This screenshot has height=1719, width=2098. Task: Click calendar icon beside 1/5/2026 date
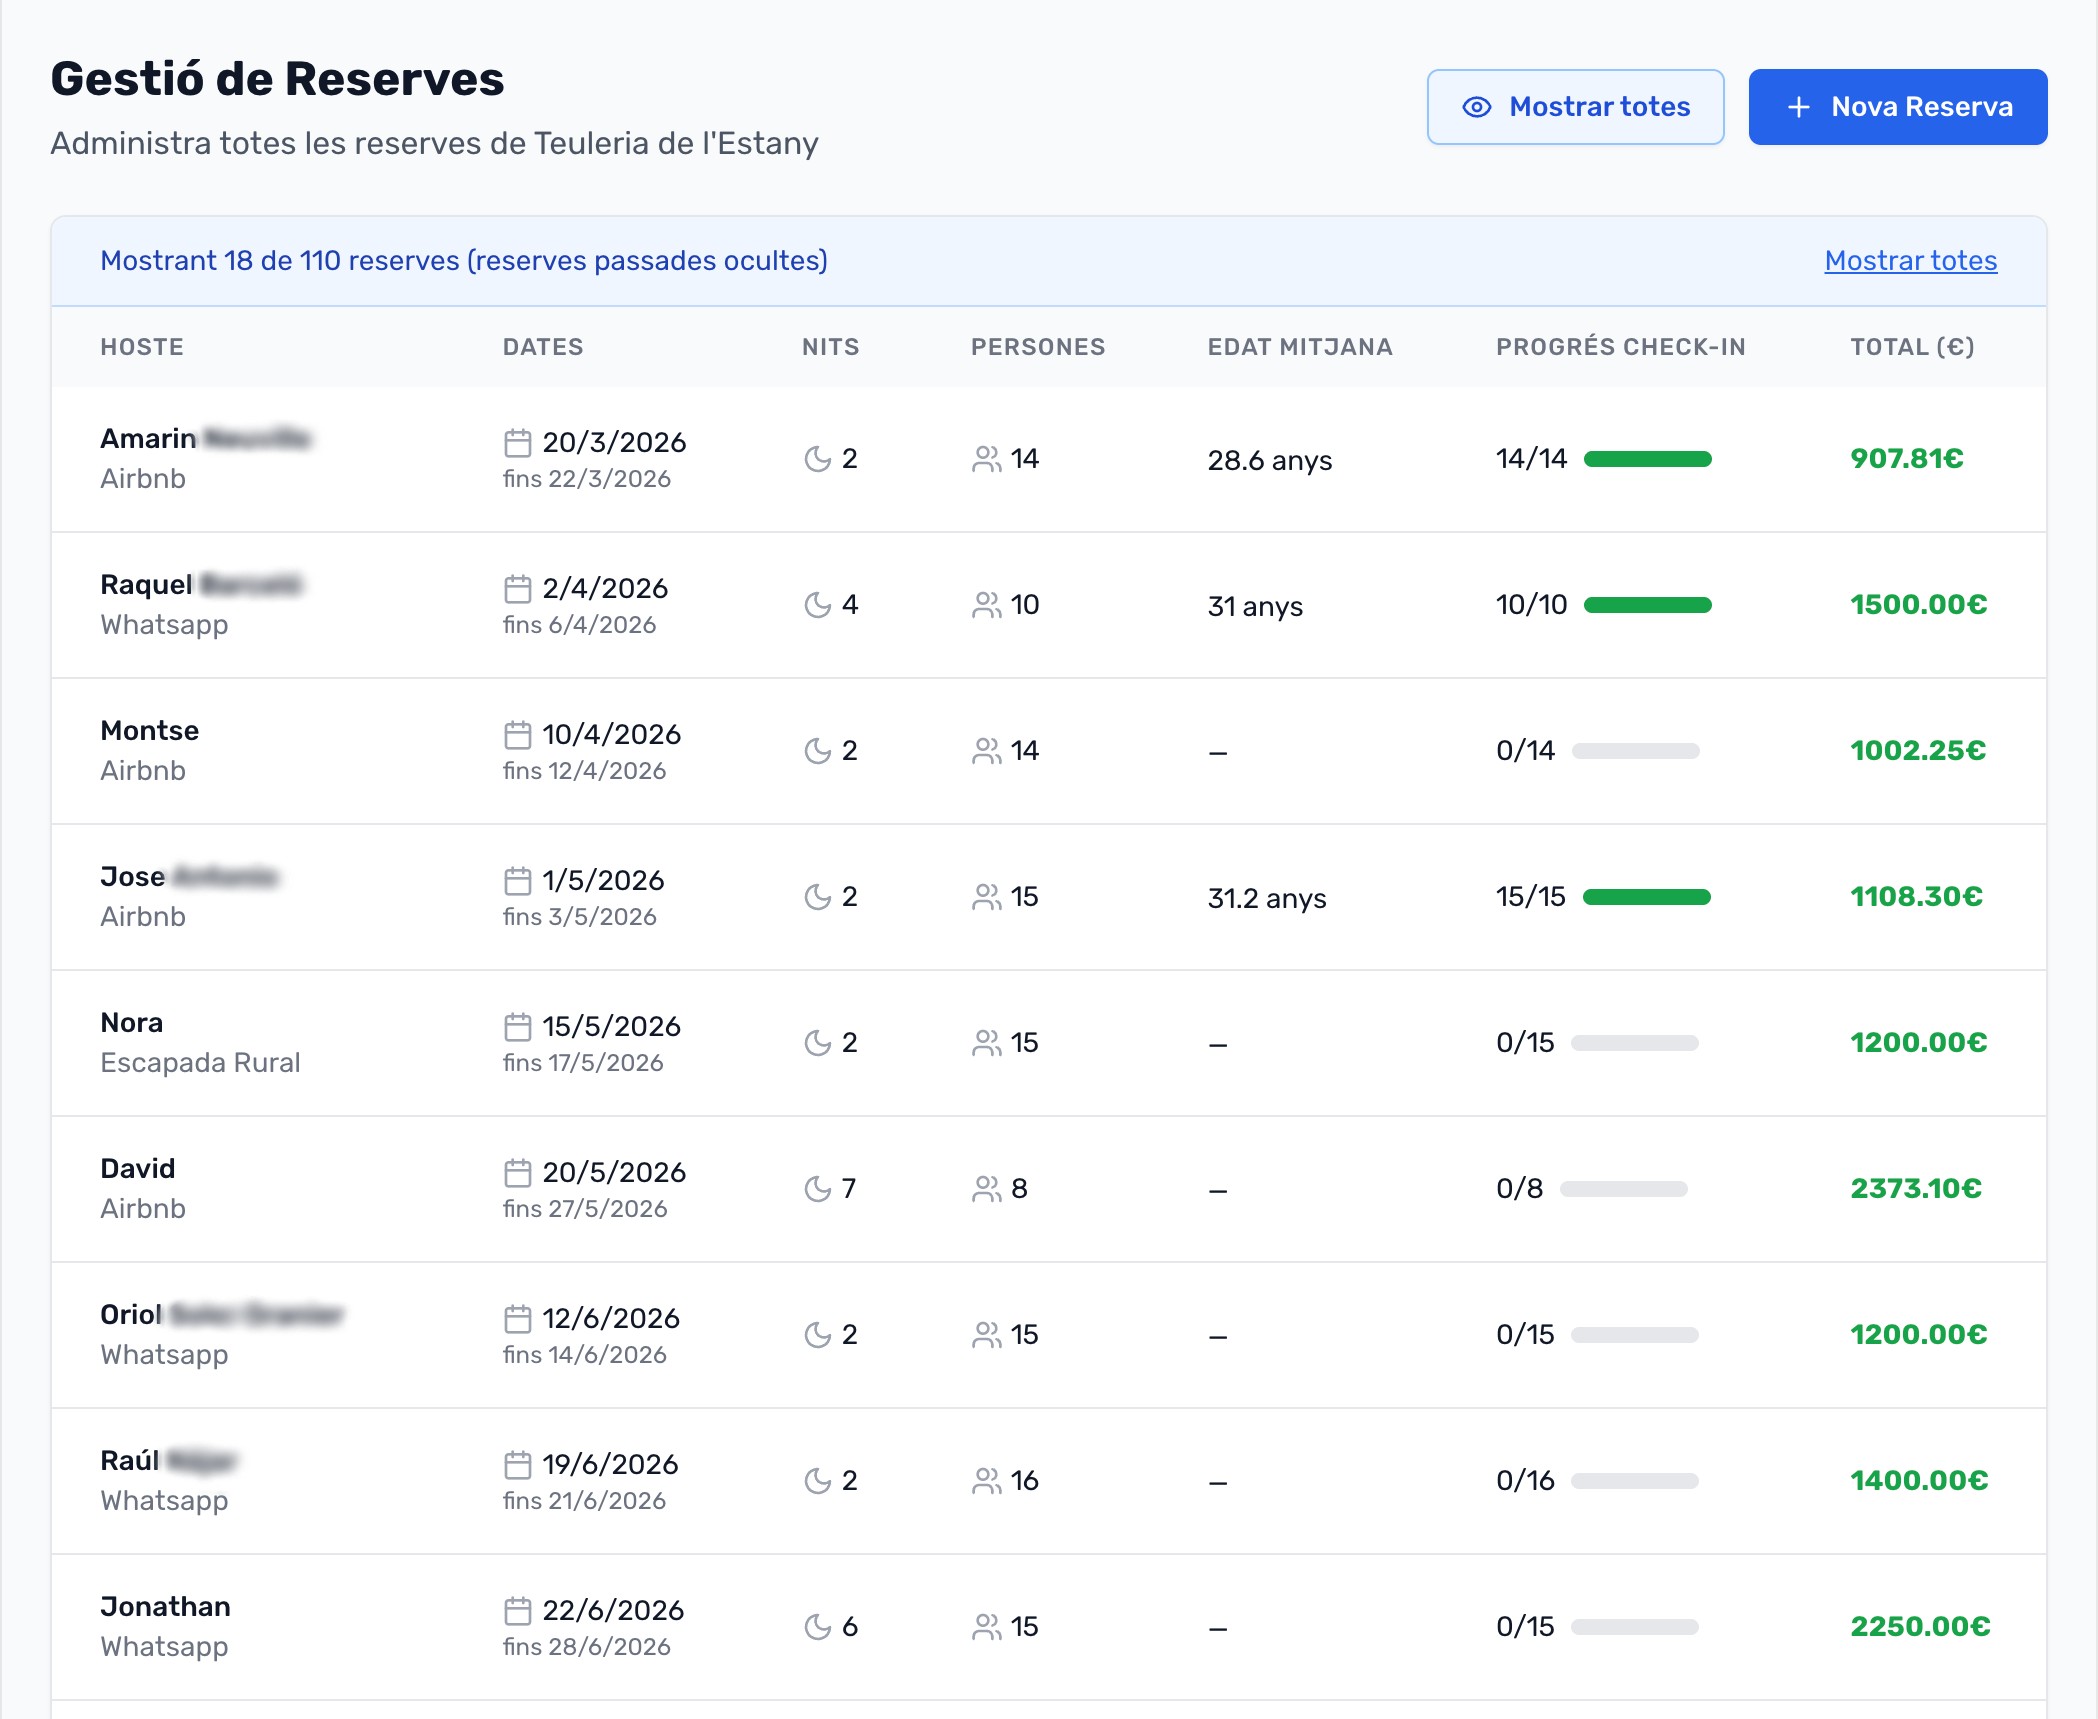(x=517, y=880)
